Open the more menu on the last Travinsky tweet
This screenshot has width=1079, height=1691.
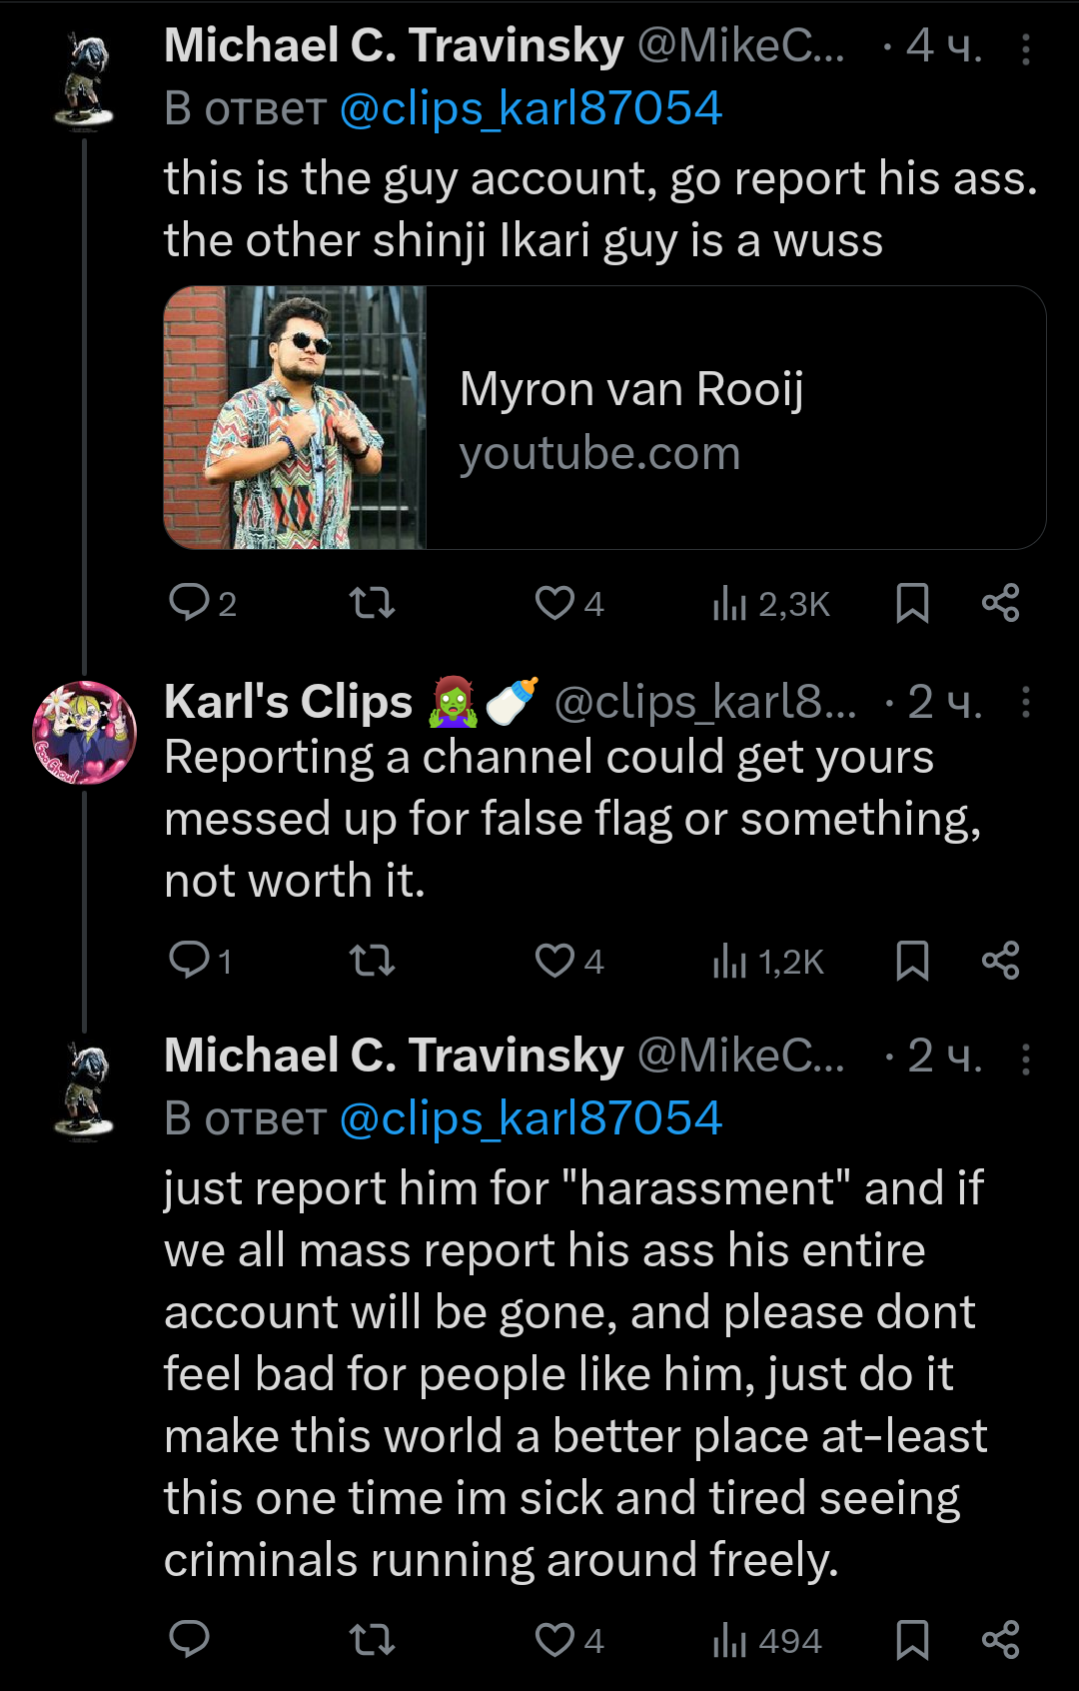pyautogui.click(x=1025, y=1058)
